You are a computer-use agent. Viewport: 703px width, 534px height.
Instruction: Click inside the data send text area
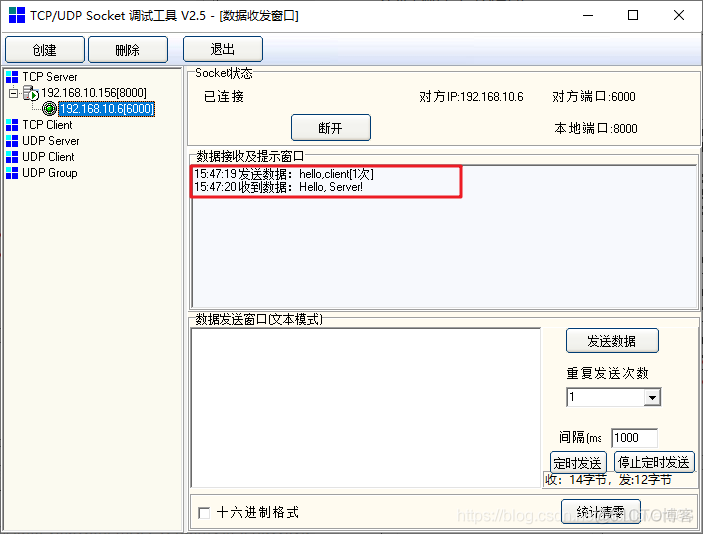[x=366, y=408]
